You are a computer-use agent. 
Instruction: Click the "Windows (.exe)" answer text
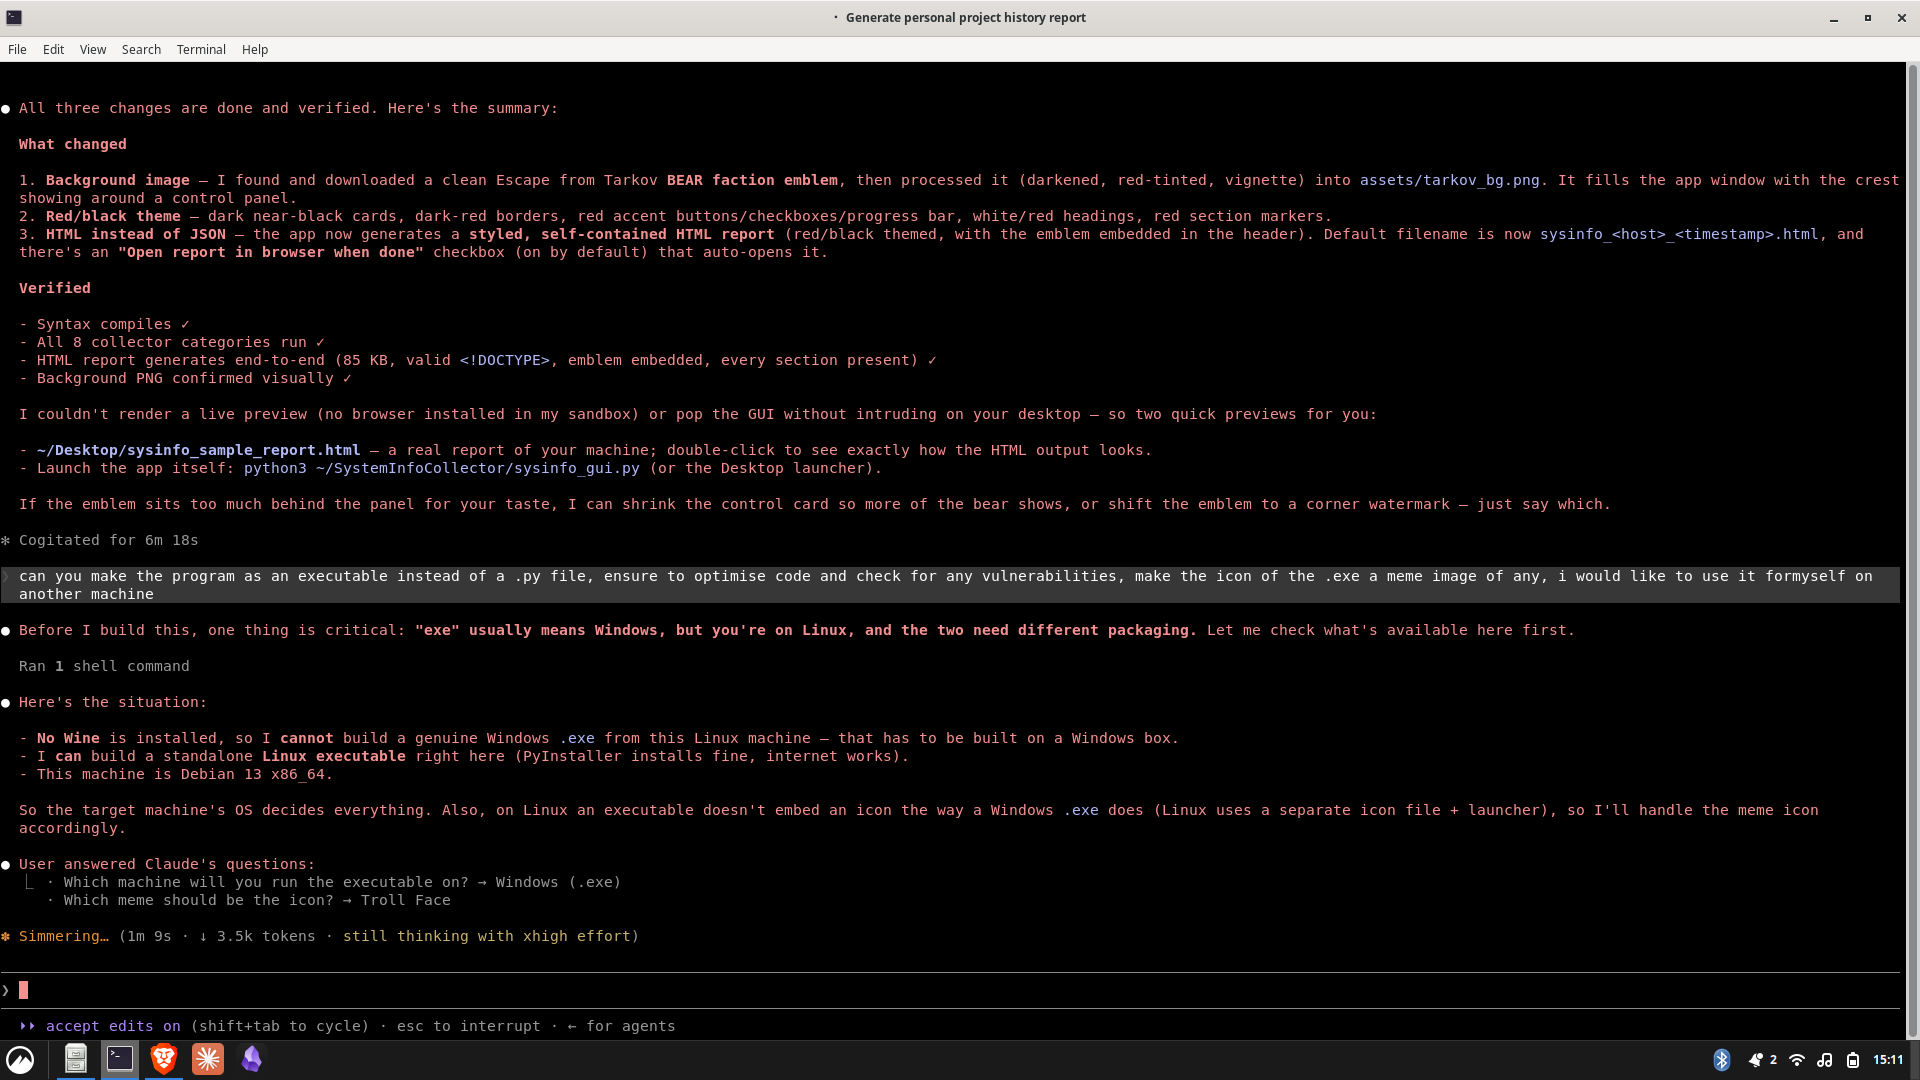click(x=558, y=882)
